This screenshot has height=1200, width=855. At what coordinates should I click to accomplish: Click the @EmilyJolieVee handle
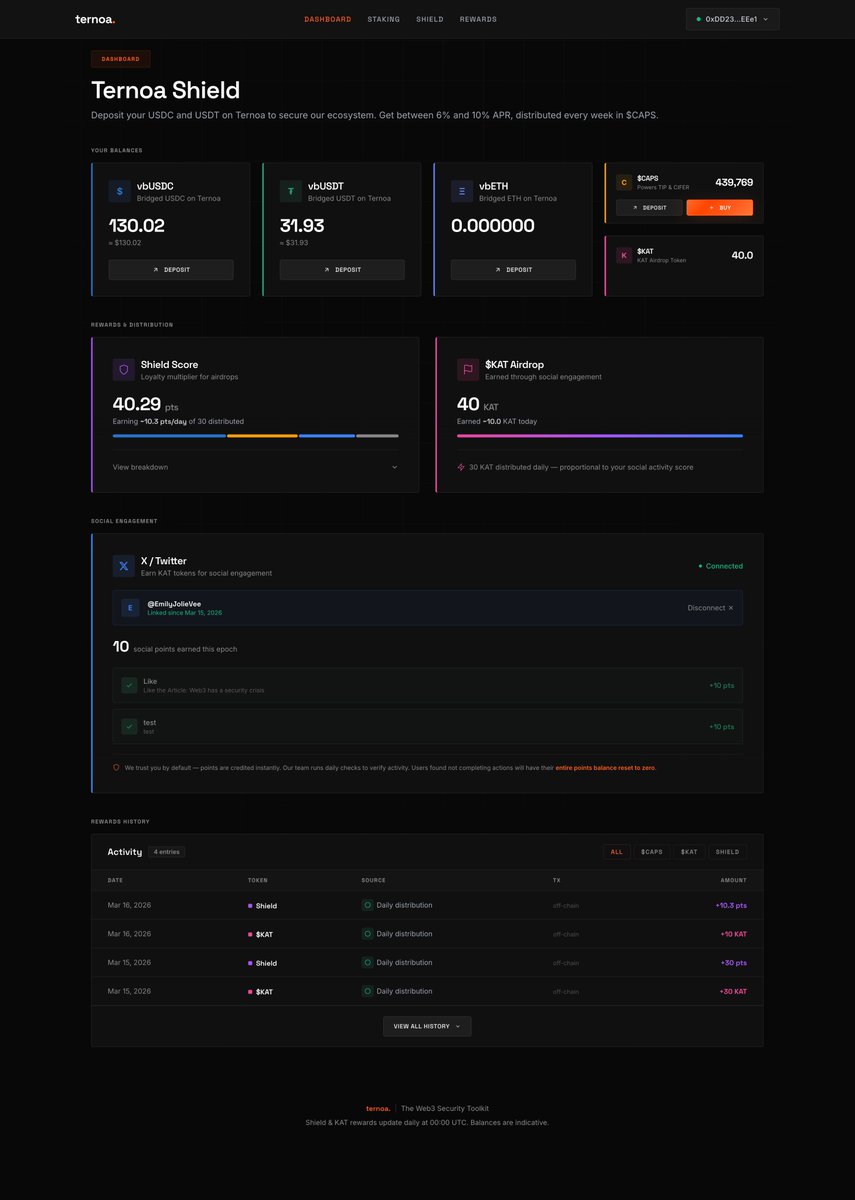pos(174,604)
